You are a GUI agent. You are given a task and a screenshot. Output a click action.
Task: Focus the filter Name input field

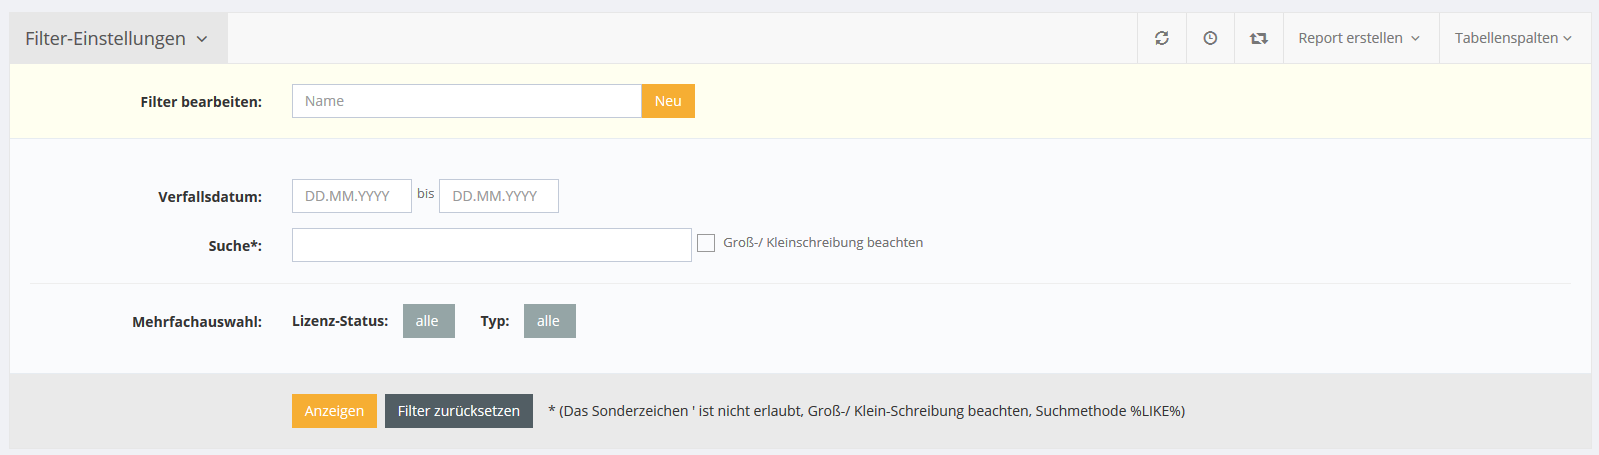point(466,101)
